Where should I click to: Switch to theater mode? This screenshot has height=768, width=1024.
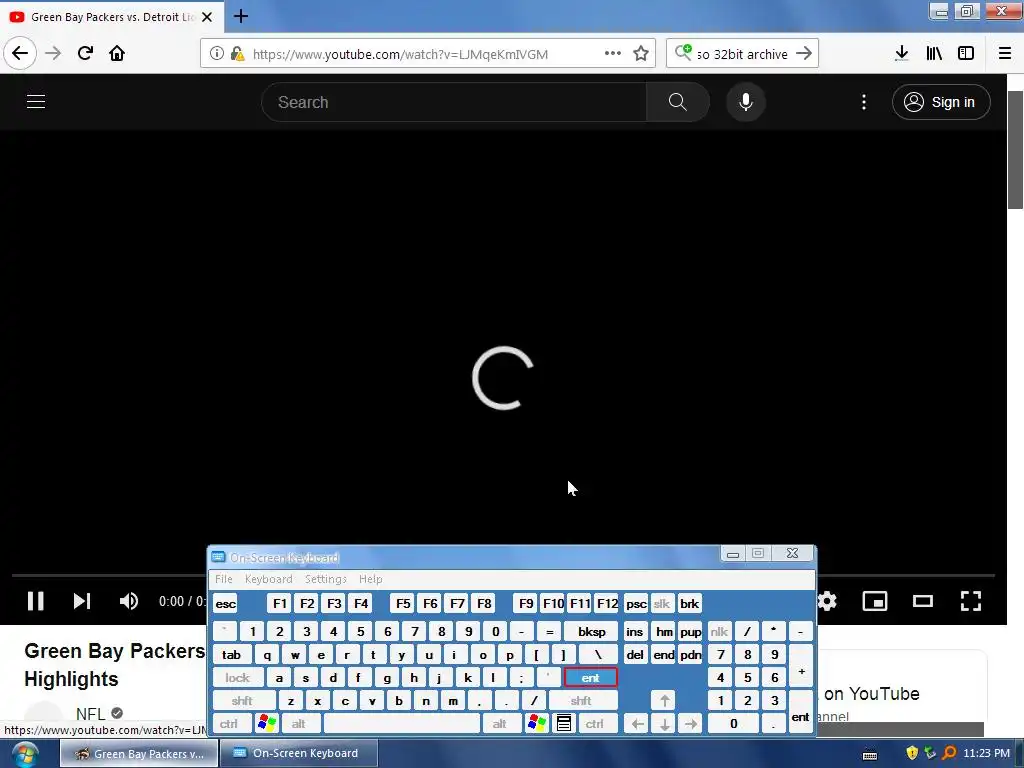click(923, 601)
